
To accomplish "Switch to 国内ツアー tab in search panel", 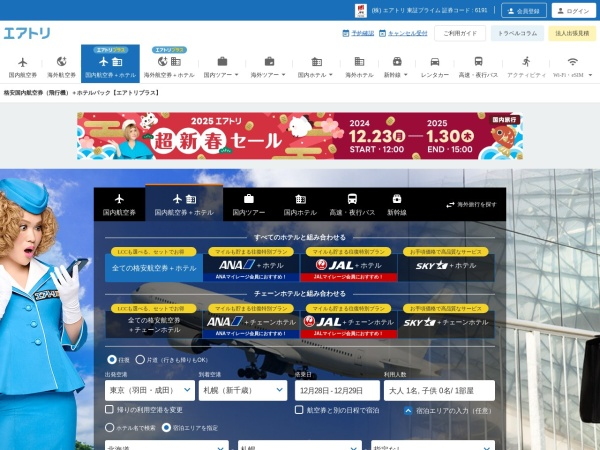I will coord(249,204).
